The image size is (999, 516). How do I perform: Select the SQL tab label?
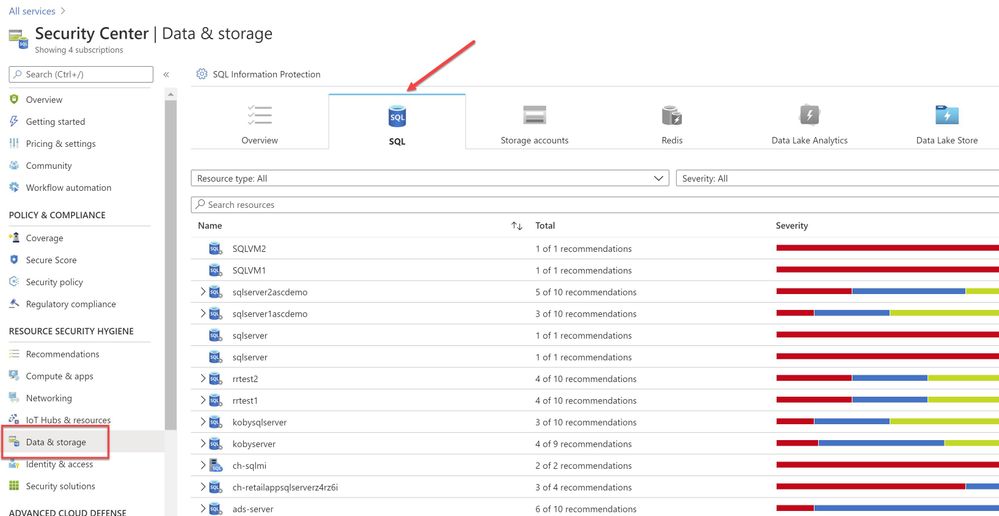tap(397, 141)
